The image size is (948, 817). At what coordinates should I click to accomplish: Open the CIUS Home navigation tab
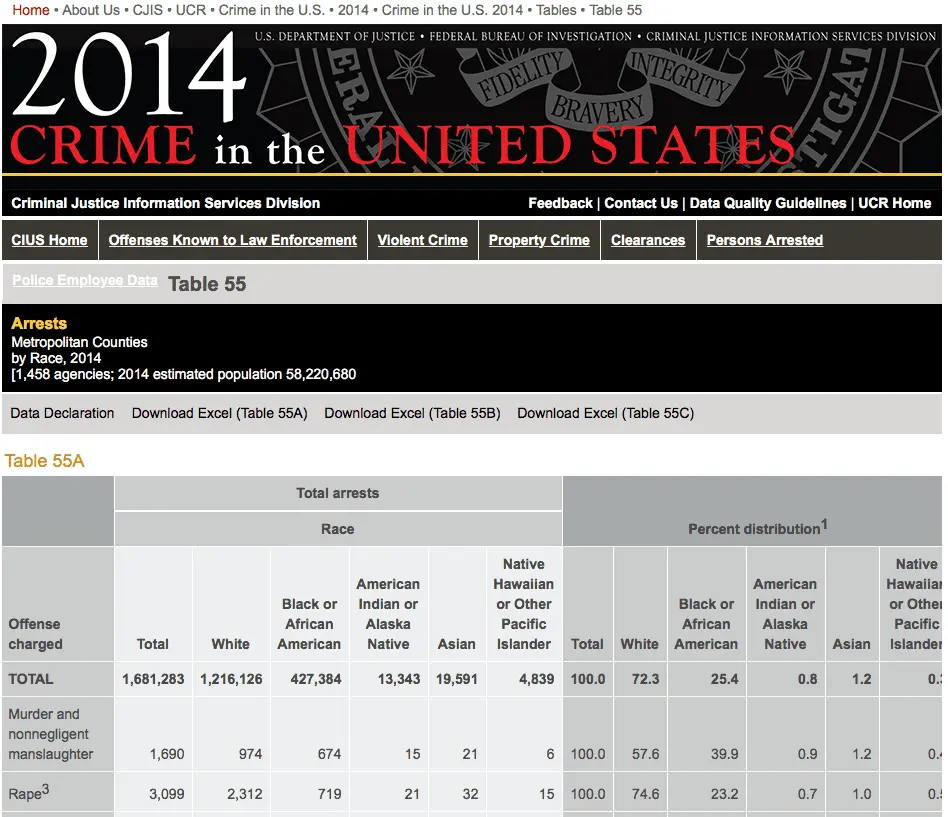pyautogui.click(x=48, y=240)
